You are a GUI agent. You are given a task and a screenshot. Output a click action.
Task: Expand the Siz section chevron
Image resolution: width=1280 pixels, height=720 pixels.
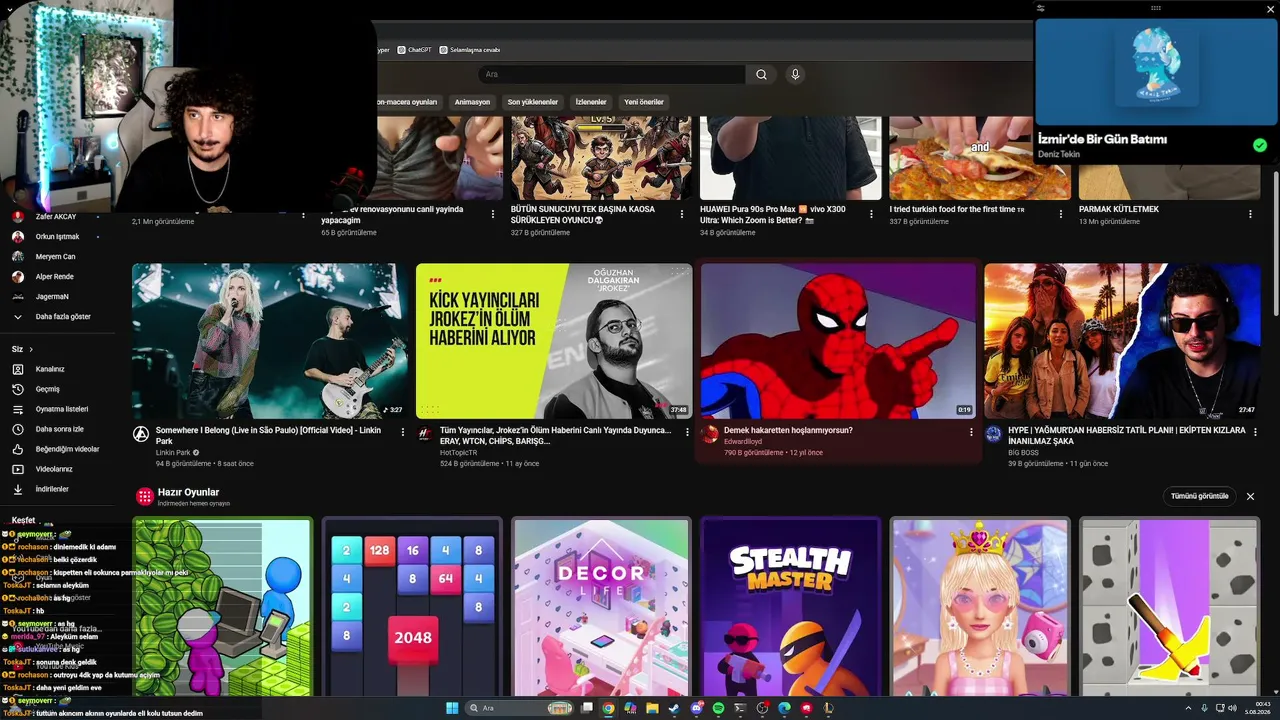point(31,349)
